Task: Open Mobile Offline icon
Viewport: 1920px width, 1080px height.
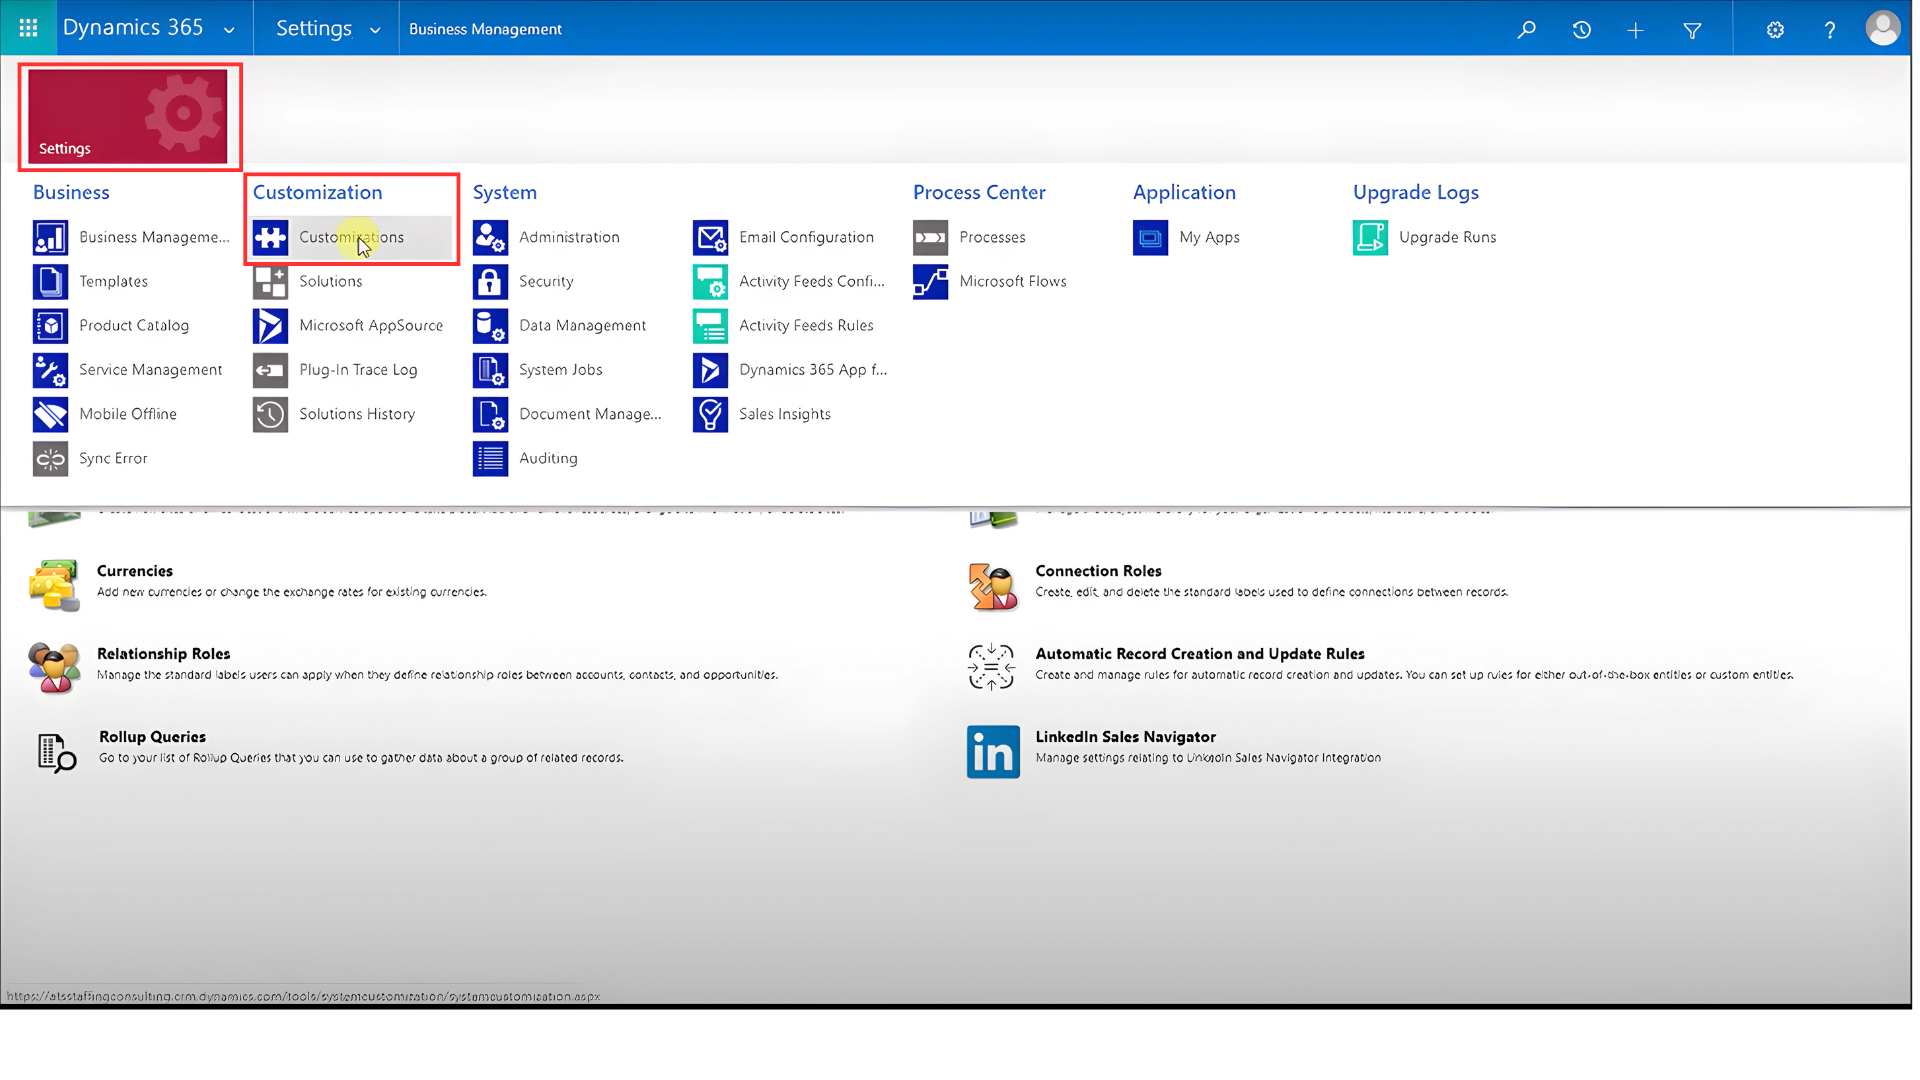Action: [50, 414]
